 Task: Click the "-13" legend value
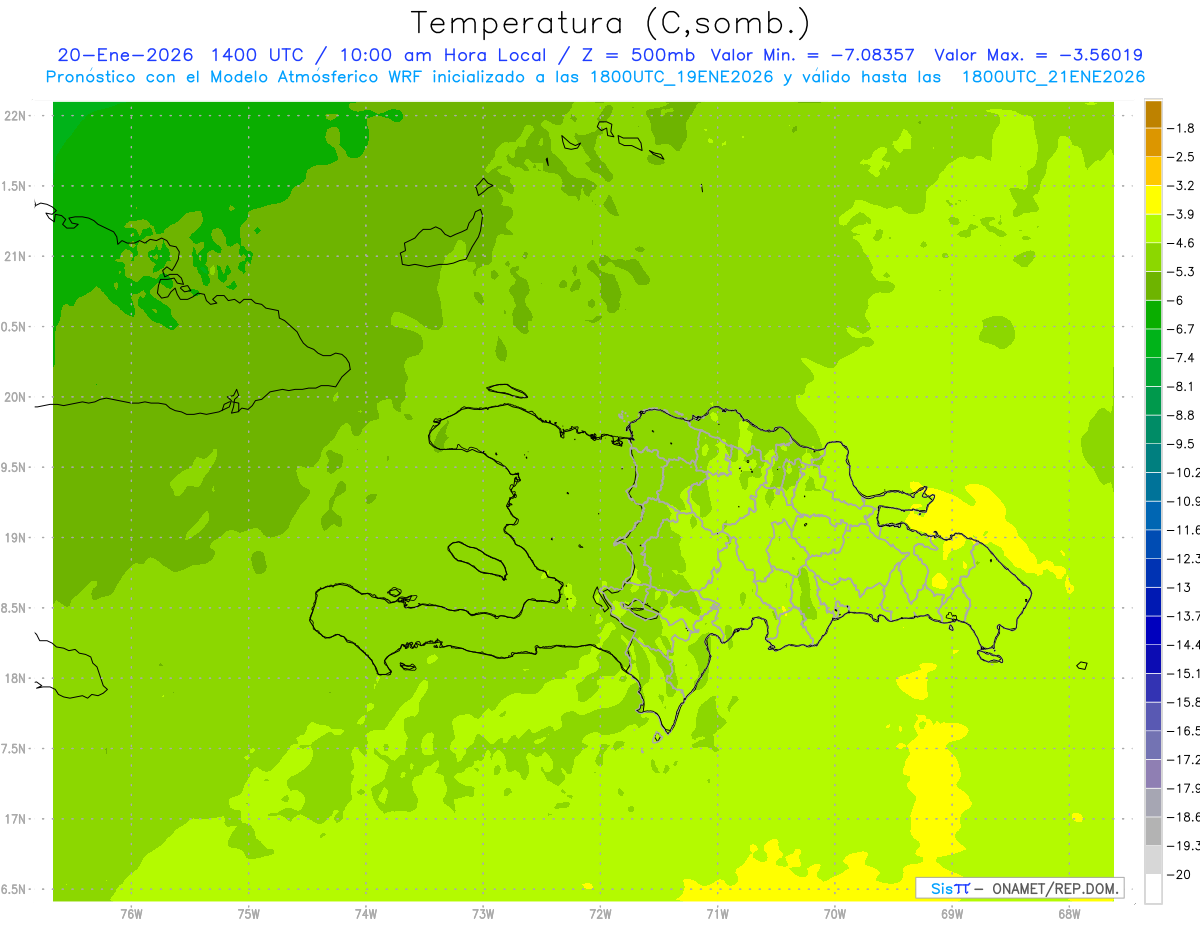(1180, 587)
